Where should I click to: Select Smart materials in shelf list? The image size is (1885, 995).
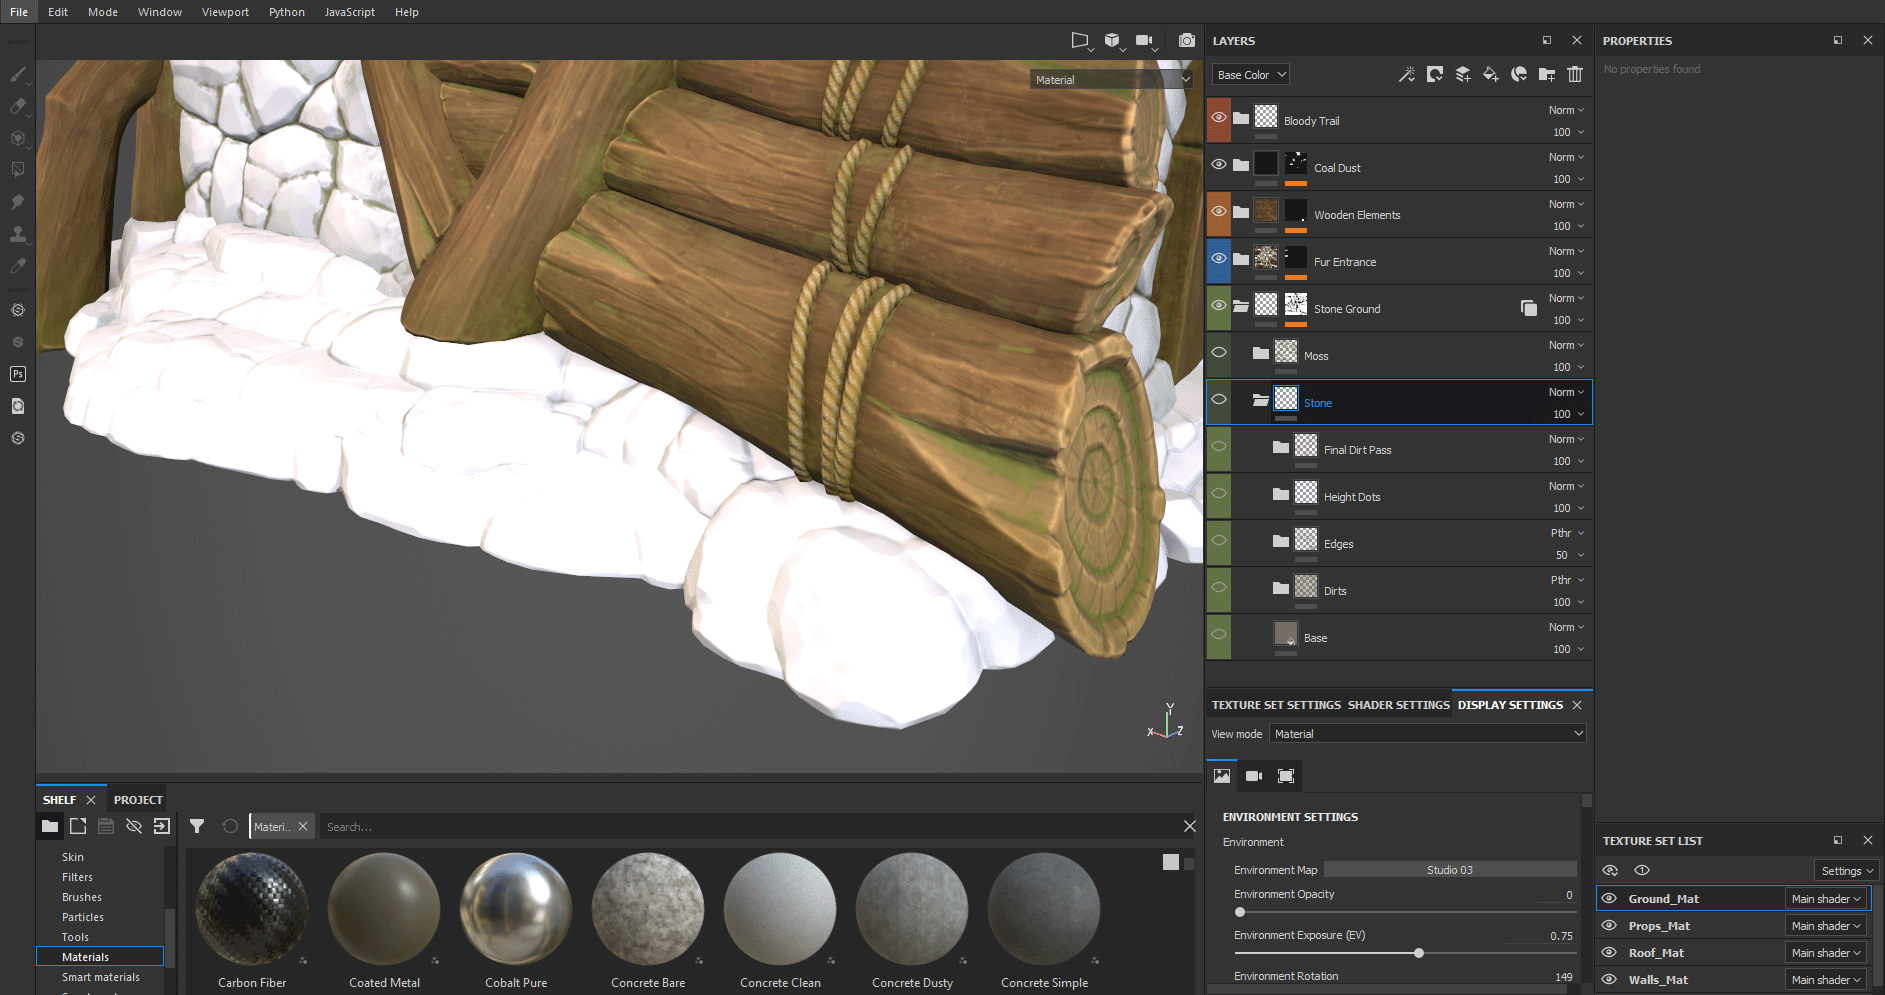(x=101, y=977)
